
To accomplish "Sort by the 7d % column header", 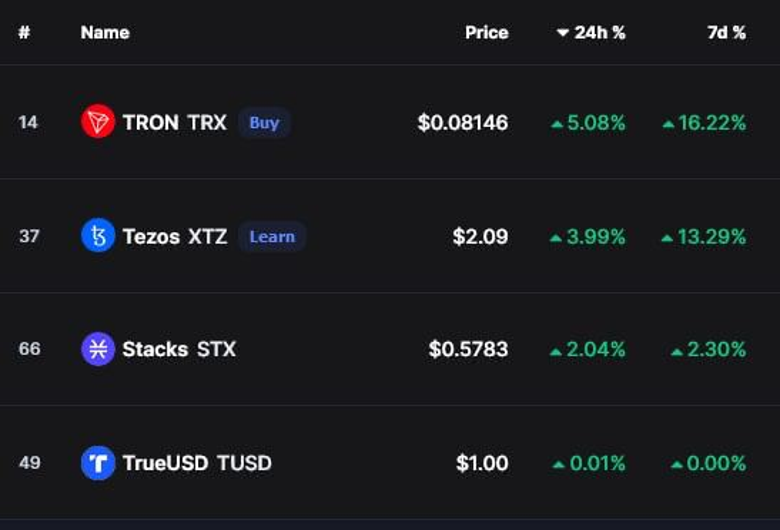I will pyautogui.click(x=726, y=33).
